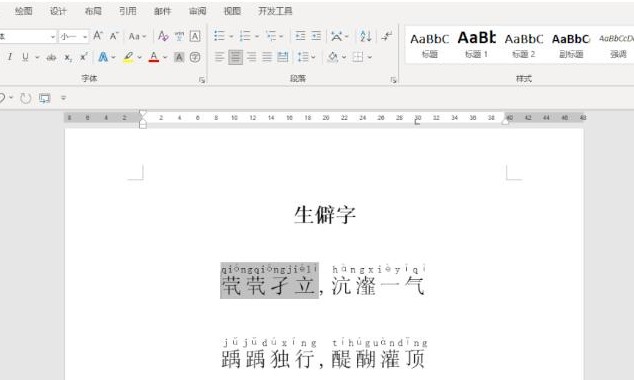Apply the 标题 2 style
This screenshot has width=634, height=380.
point(524,45)
